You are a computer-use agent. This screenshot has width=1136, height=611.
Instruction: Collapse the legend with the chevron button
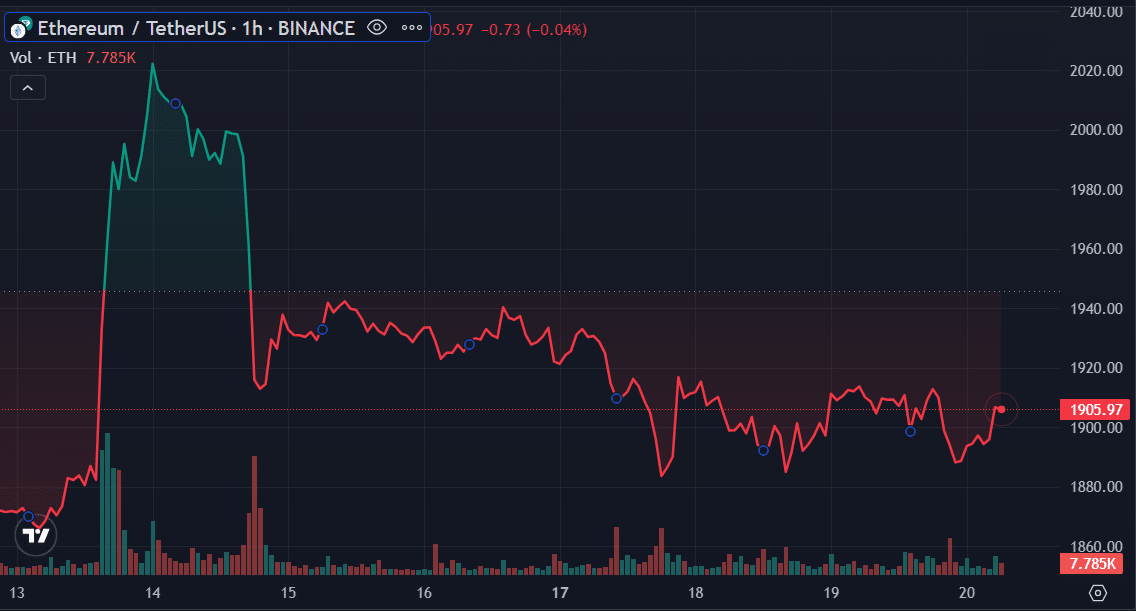28,88
